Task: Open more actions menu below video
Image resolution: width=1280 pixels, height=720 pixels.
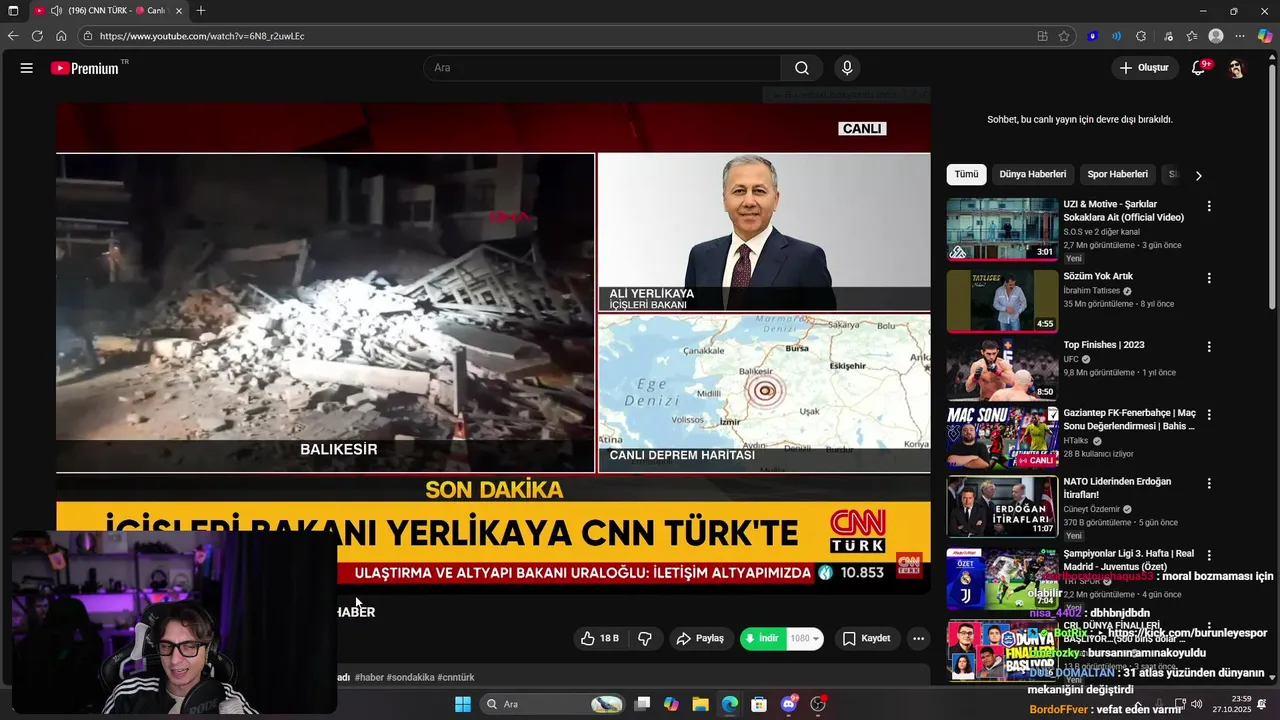Action: pyautogui.click(x=918, y=638)
